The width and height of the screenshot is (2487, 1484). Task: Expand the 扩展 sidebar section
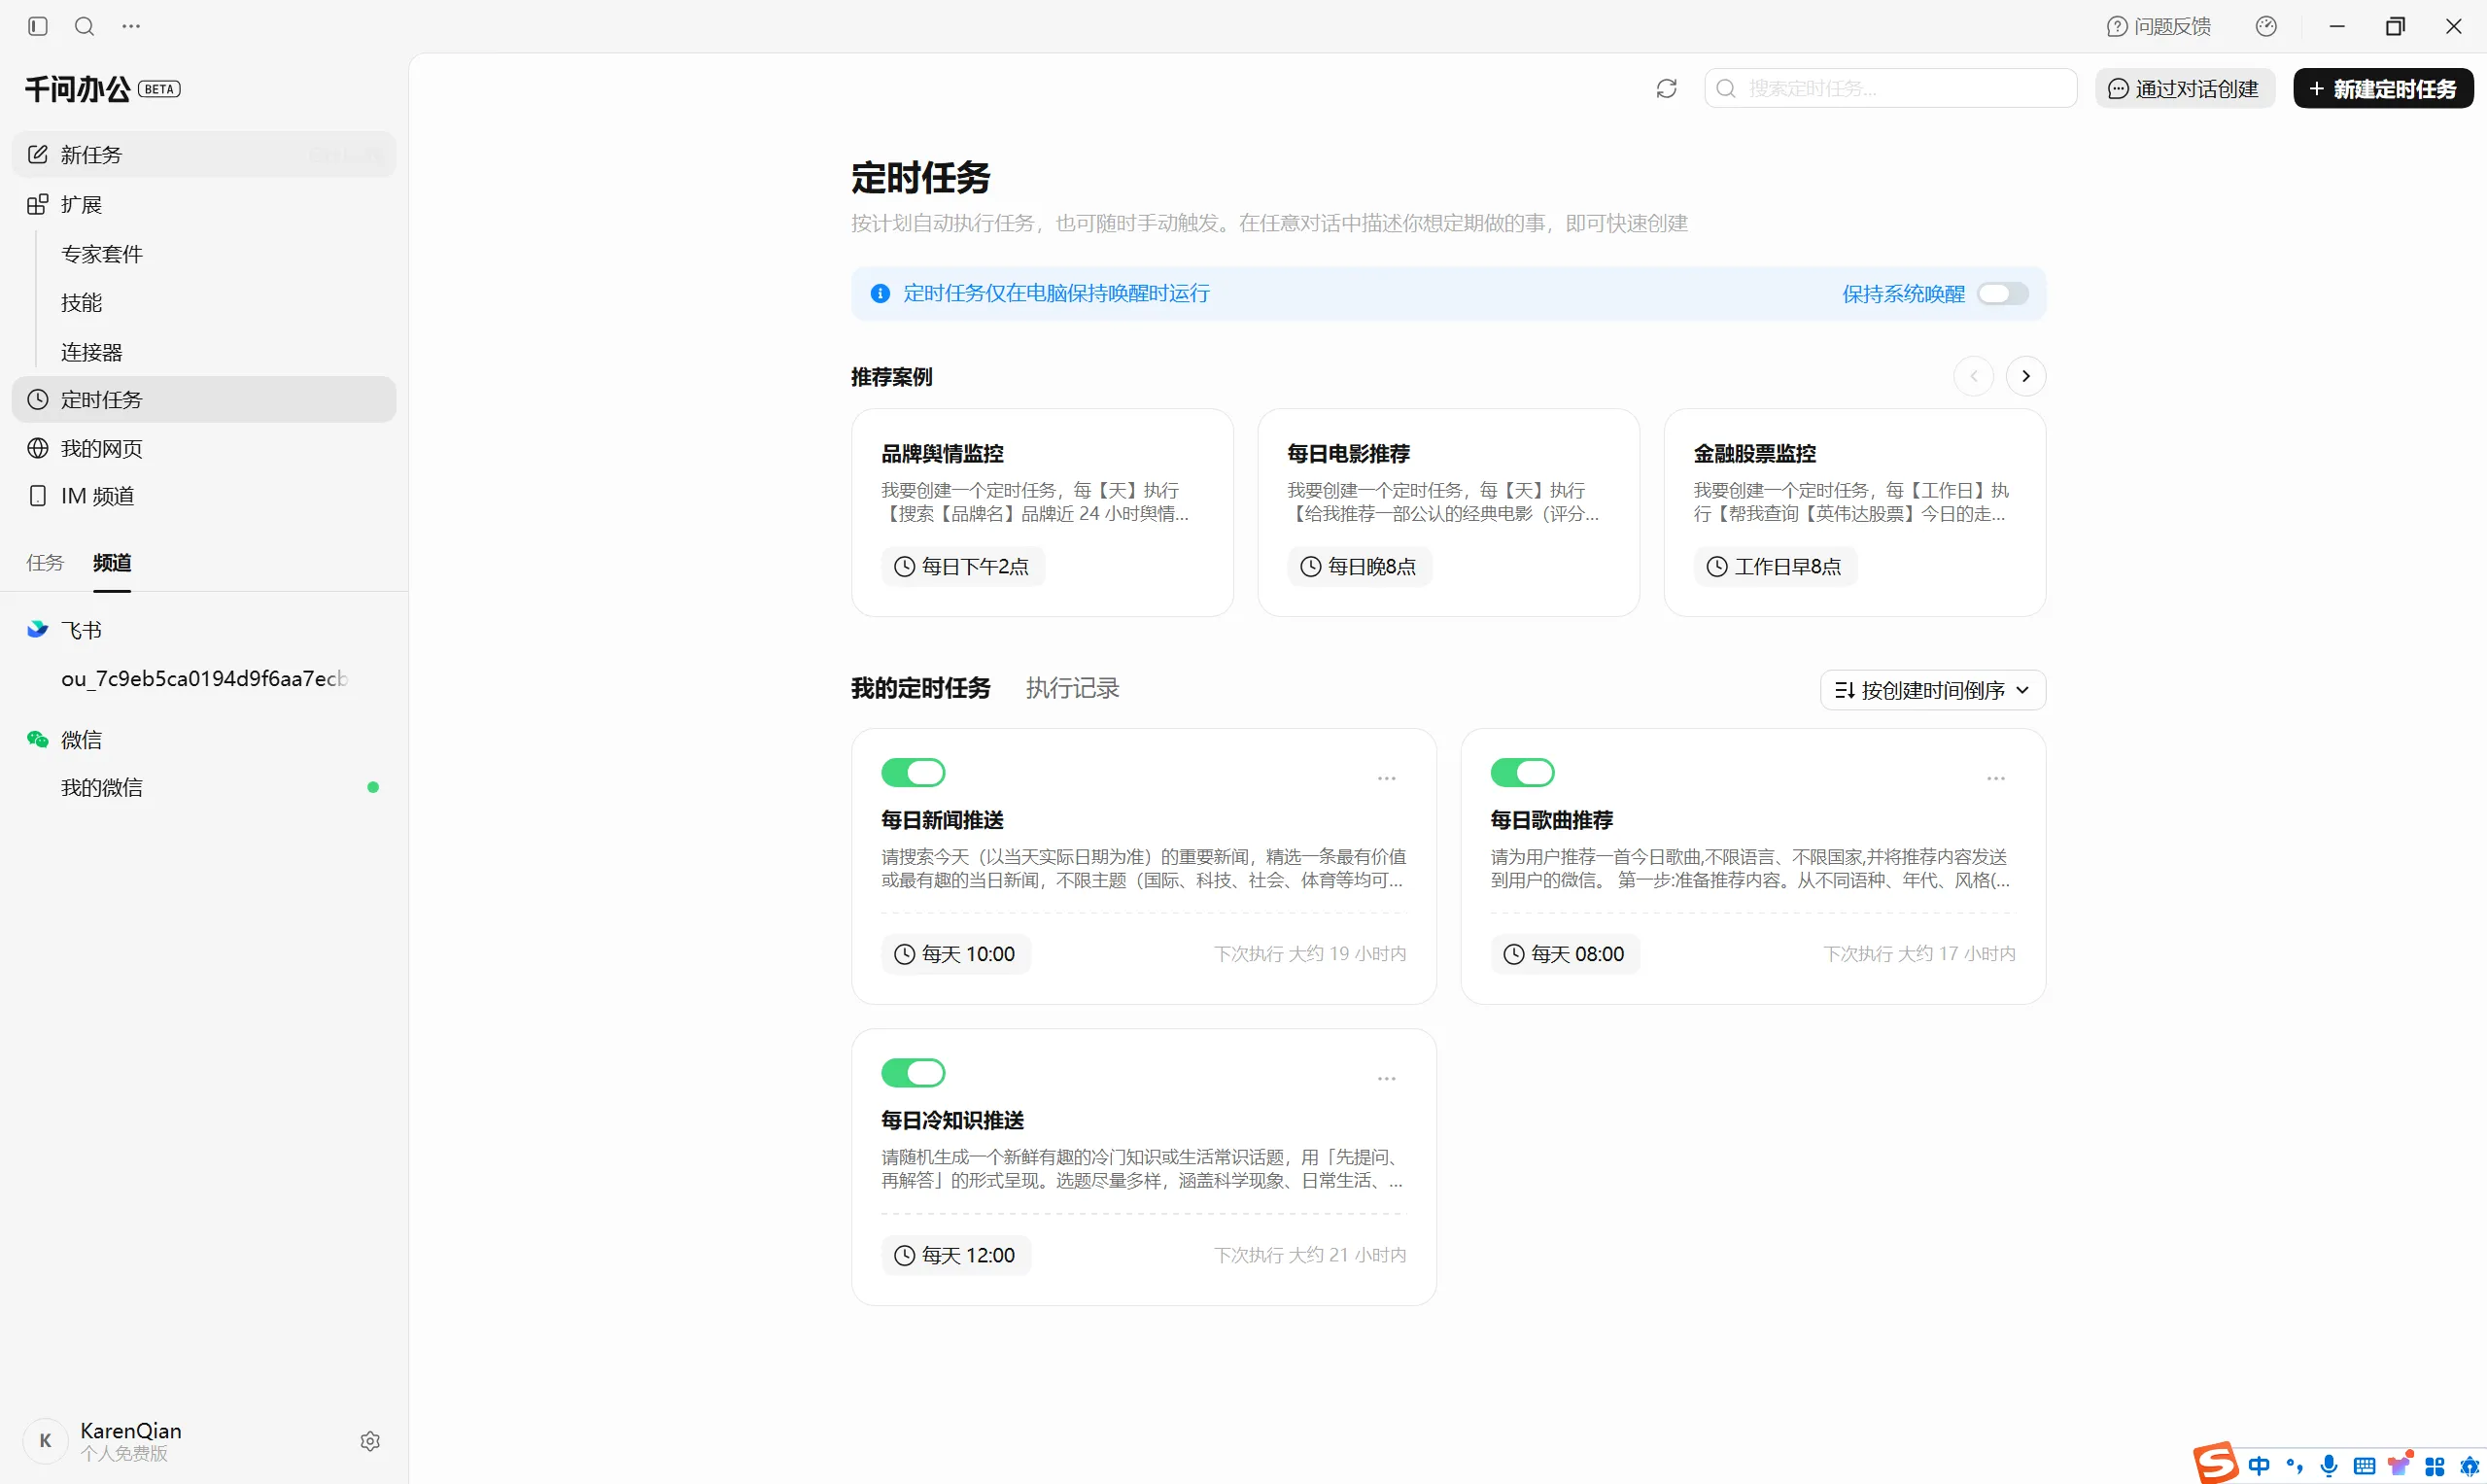pyautogui.click(x=204, y=204)
